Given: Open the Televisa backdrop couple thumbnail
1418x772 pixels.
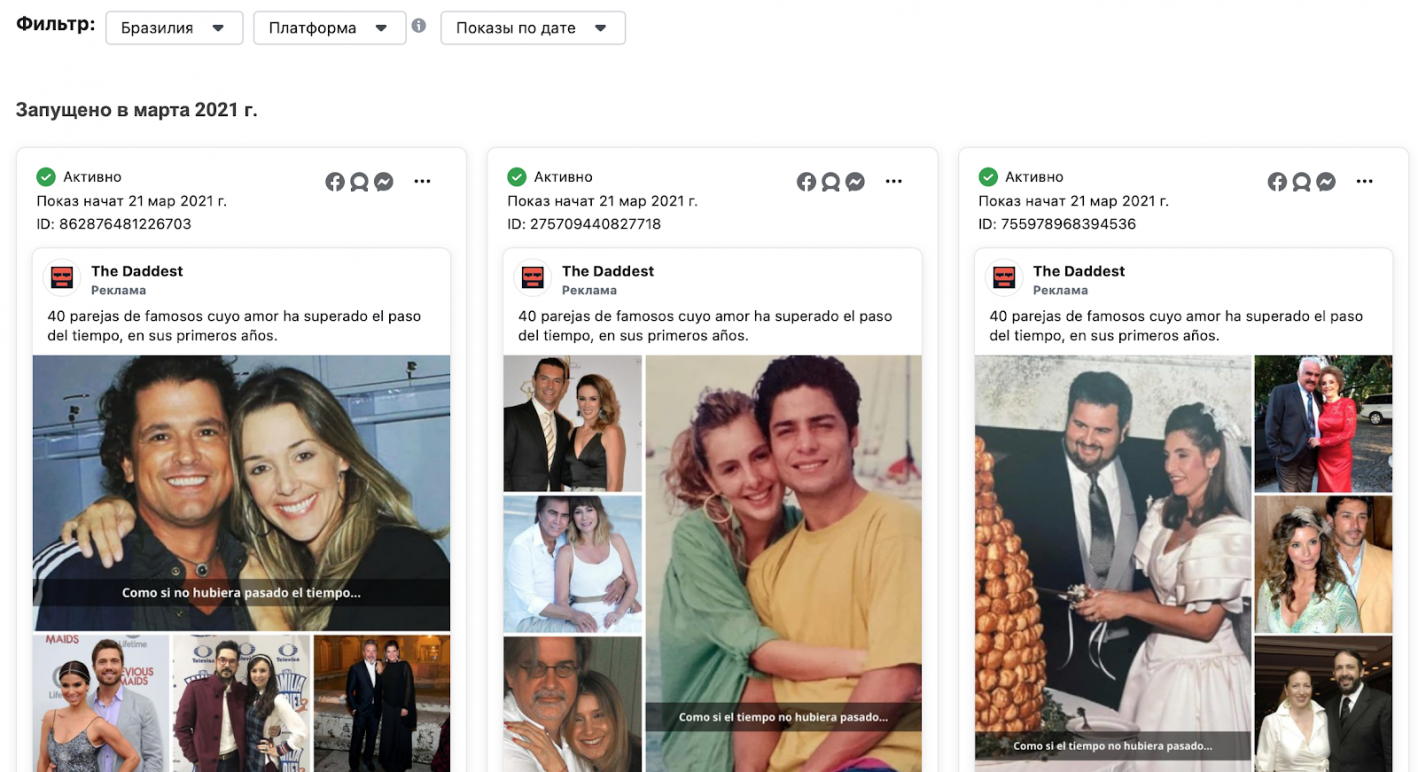Looking at the screenshot, I should point(241,703).
